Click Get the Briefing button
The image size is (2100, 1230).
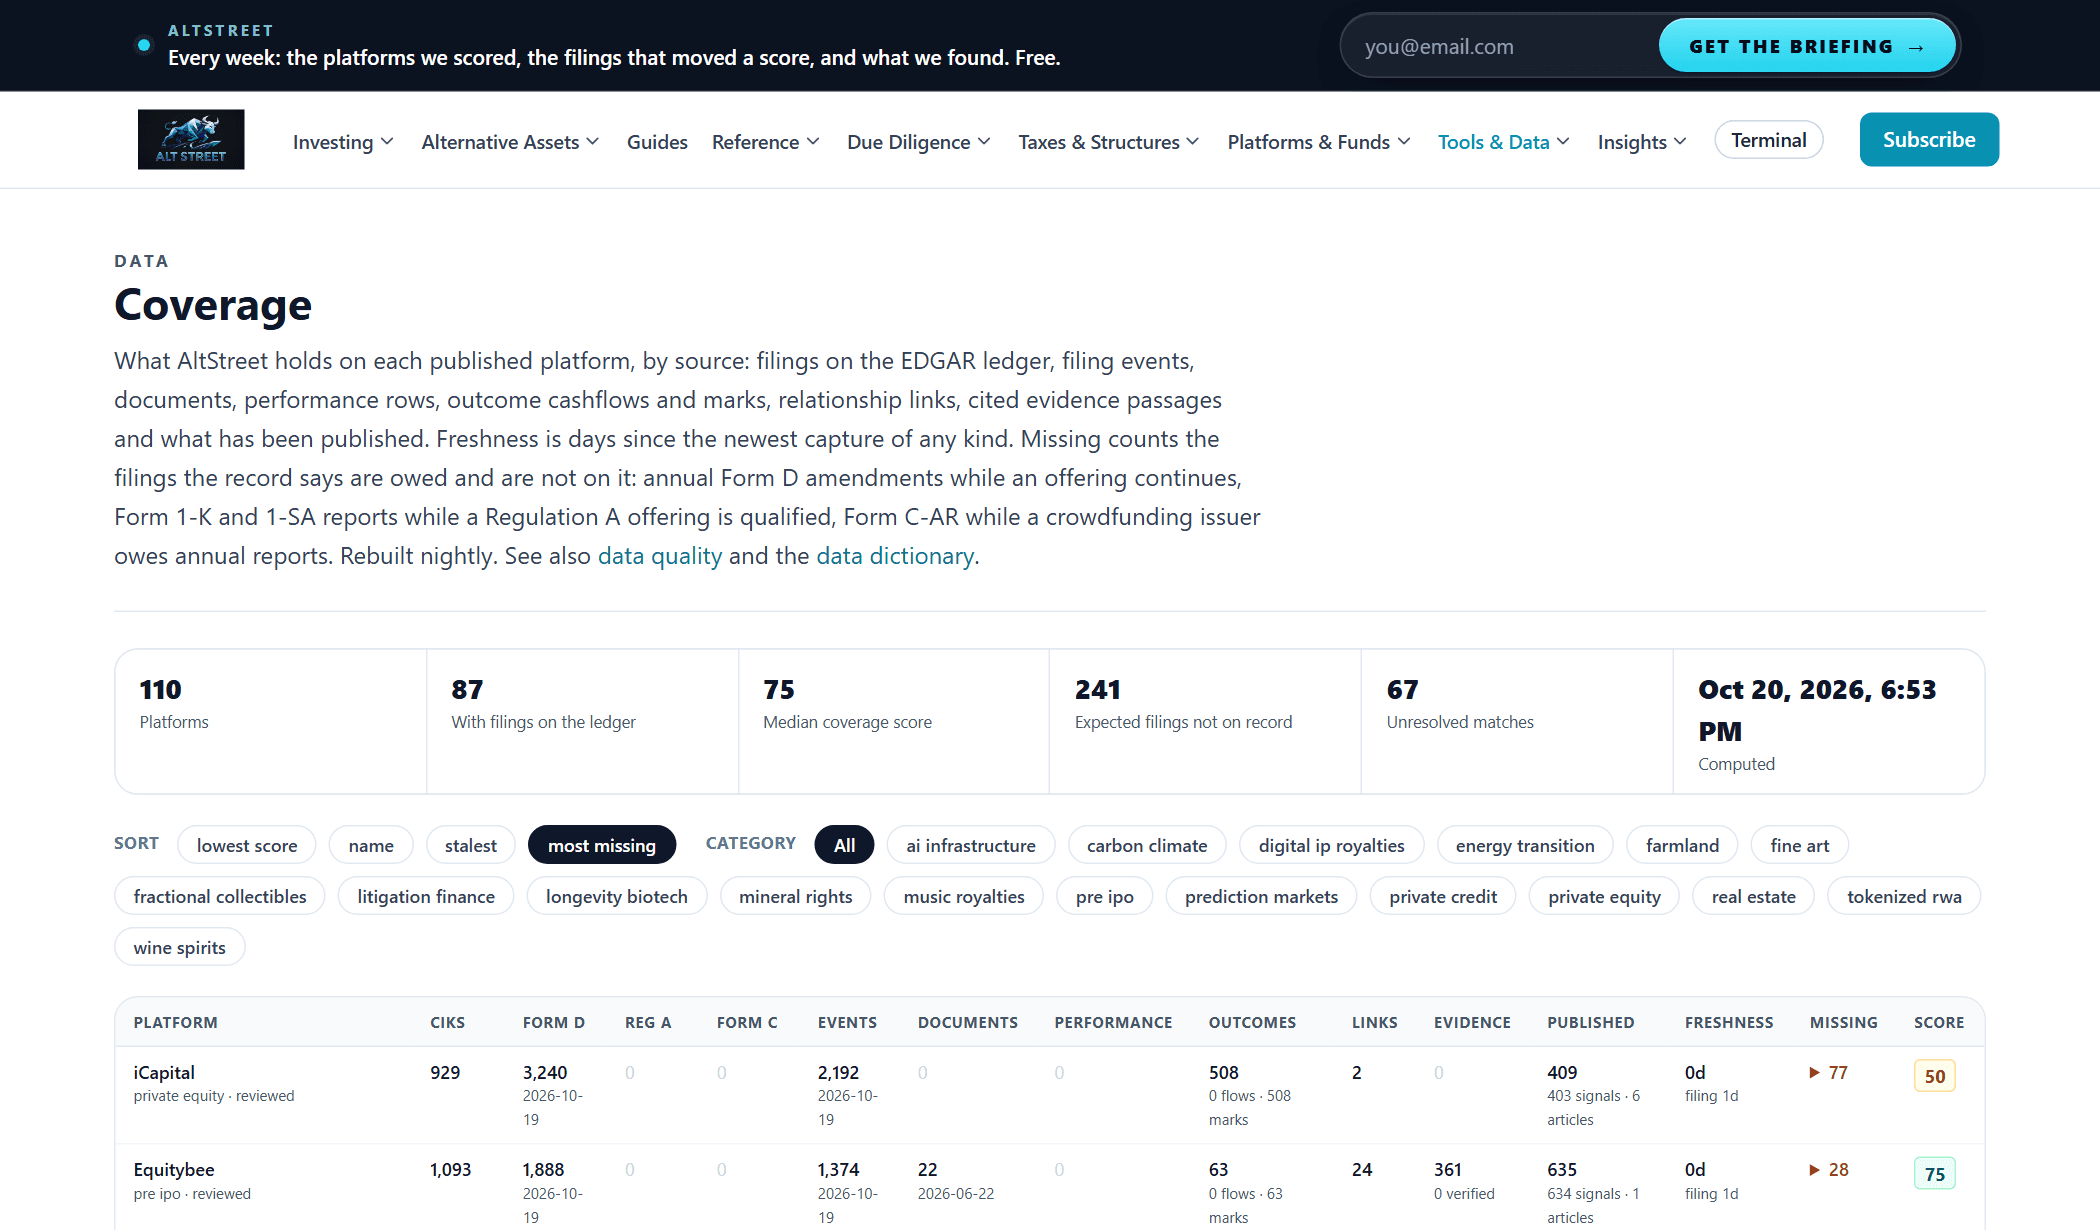[1806, 46]
